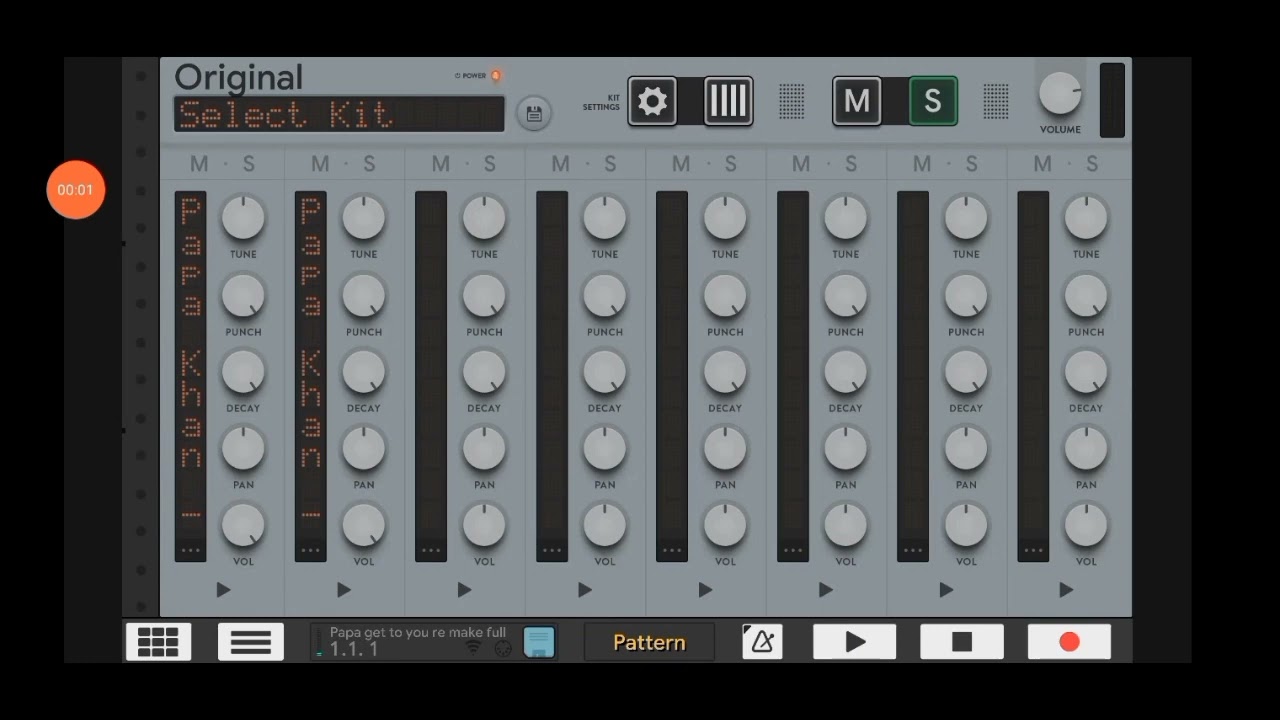Open the Select Kit display

click(339, 114)
